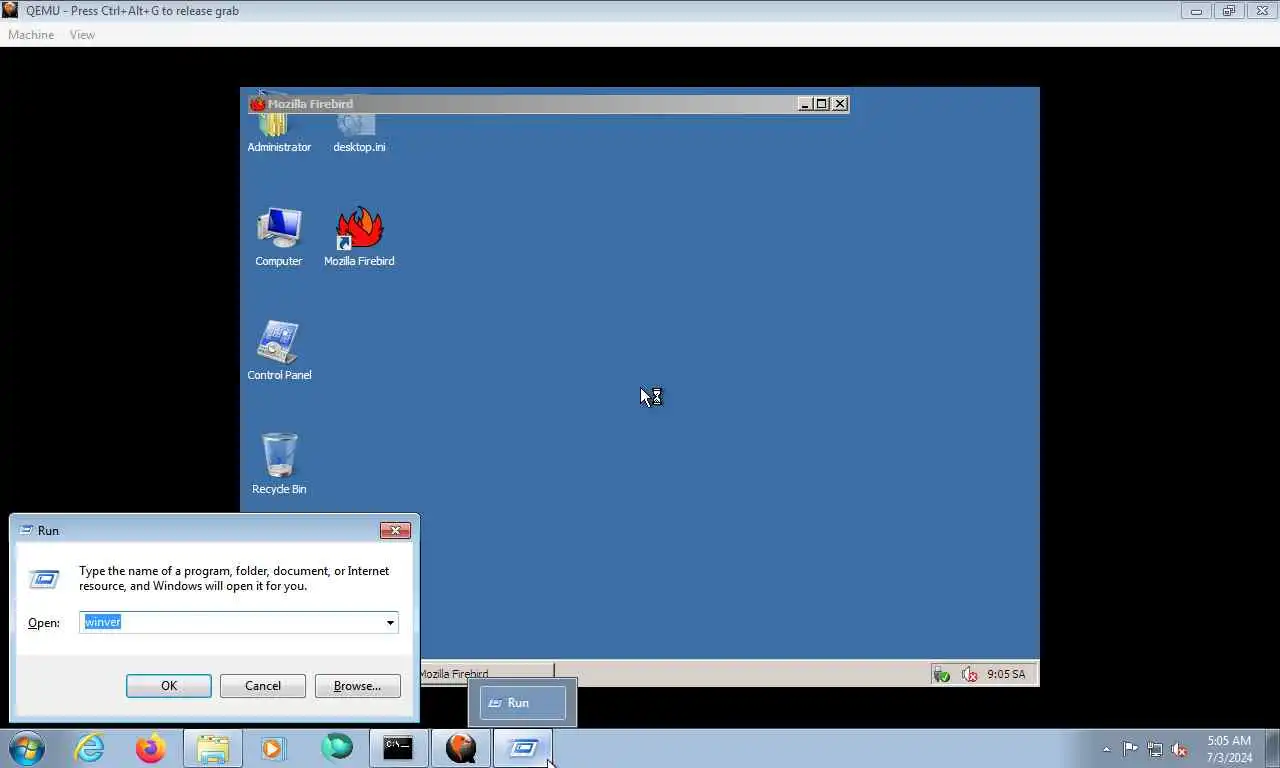Image resolution: width=1280 pixels, height=768 pixels.
Task: Switch to the QEMU taskbar icon
Action: [x=461, y=748]
